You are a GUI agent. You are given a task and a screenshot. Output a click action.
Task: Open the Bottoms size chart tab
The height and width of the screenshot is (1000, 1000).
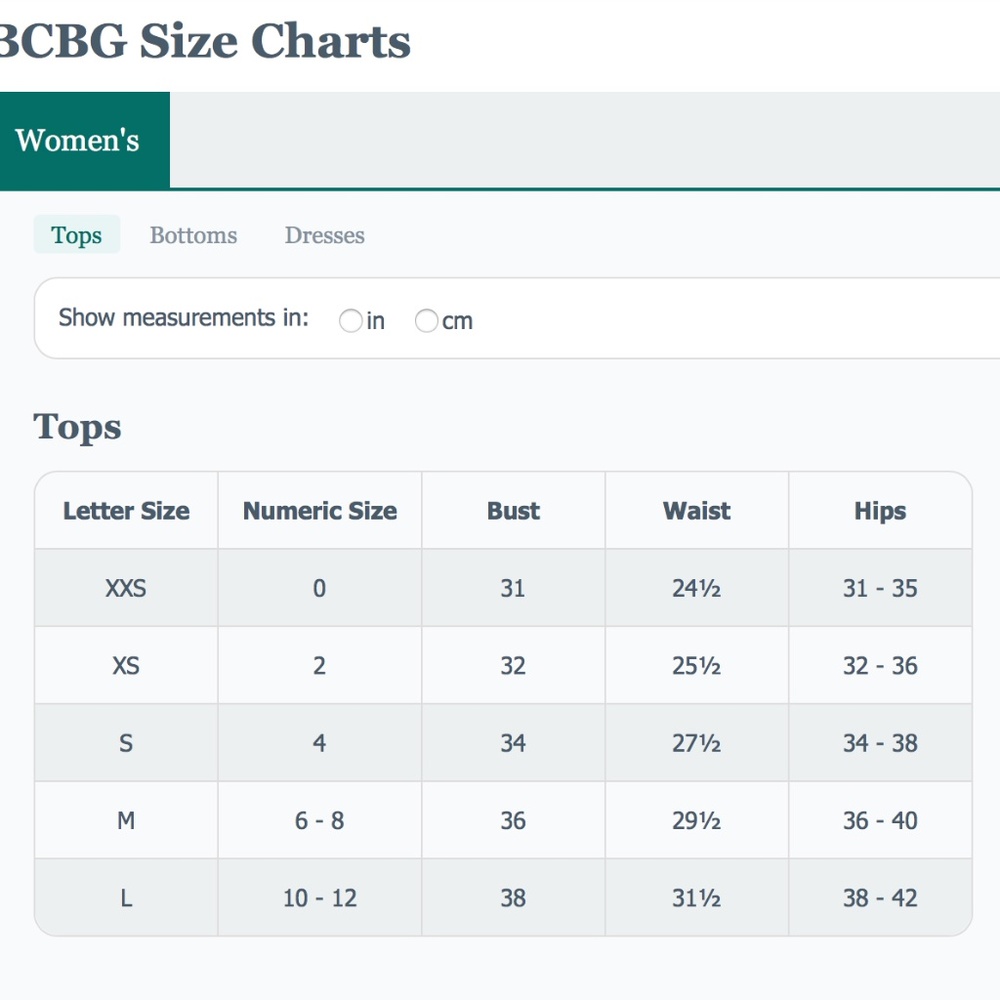tap(193, 235)
